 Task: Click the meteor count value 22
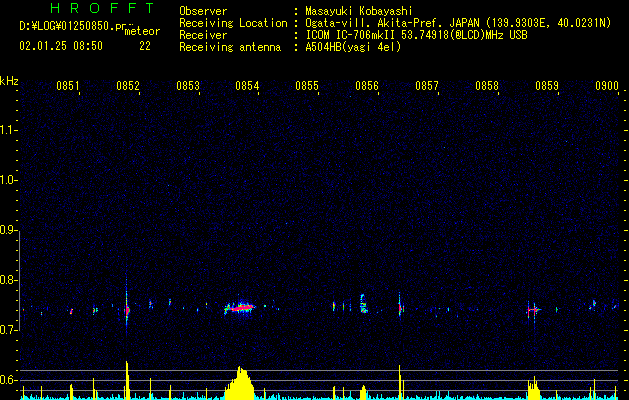(145, 46)
